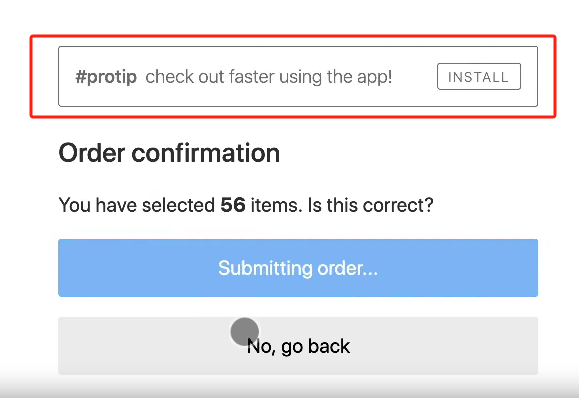Screen dimensions: 579x398
Task: Click the 'back' word on the gray button
Action: 329,346
